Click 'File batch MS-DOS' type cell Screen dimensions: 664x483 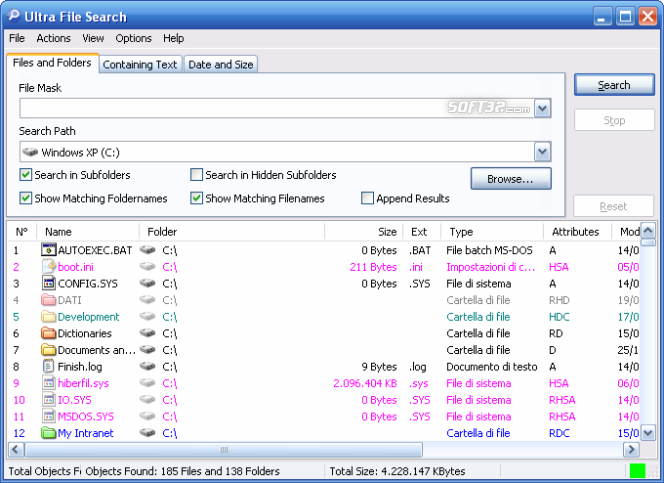pos(489,250)
